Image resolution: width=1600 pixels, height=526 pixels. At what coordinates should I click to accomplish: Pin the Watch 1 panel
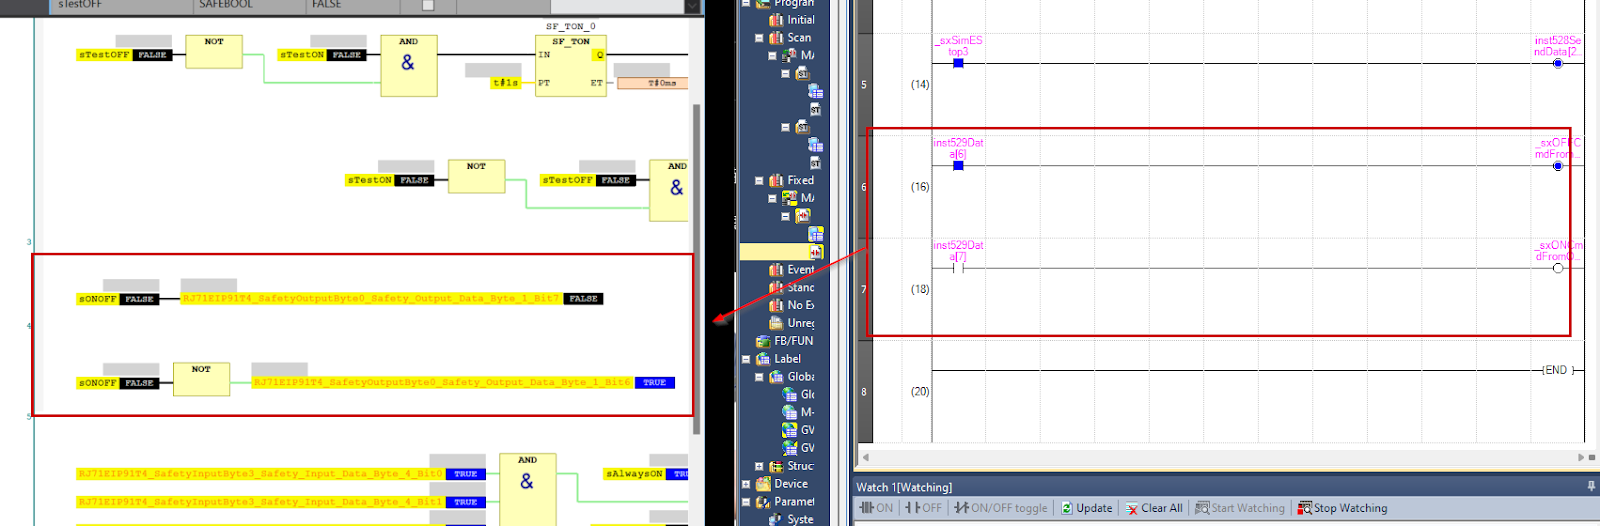[x=1591, y=486]
